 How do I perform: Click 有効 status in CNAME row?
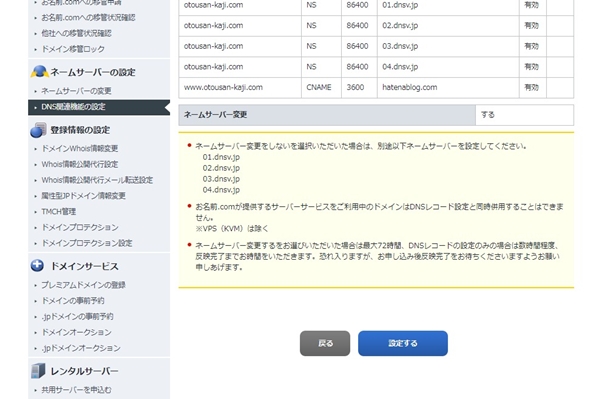coord(532,87)
